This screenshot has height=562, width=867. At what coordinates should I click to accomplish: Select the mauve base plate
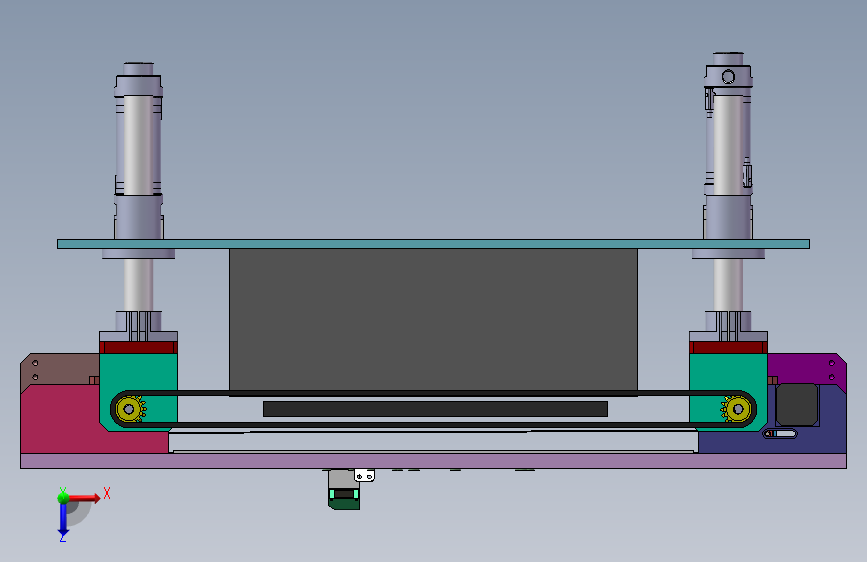(x=434, y=461)
